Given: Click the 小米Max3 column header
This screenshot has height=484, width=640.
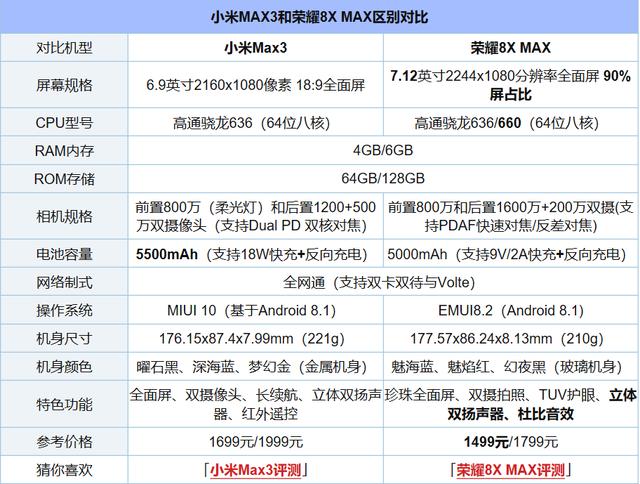Looking at the screenshot, I should click(x=256, y=48).
